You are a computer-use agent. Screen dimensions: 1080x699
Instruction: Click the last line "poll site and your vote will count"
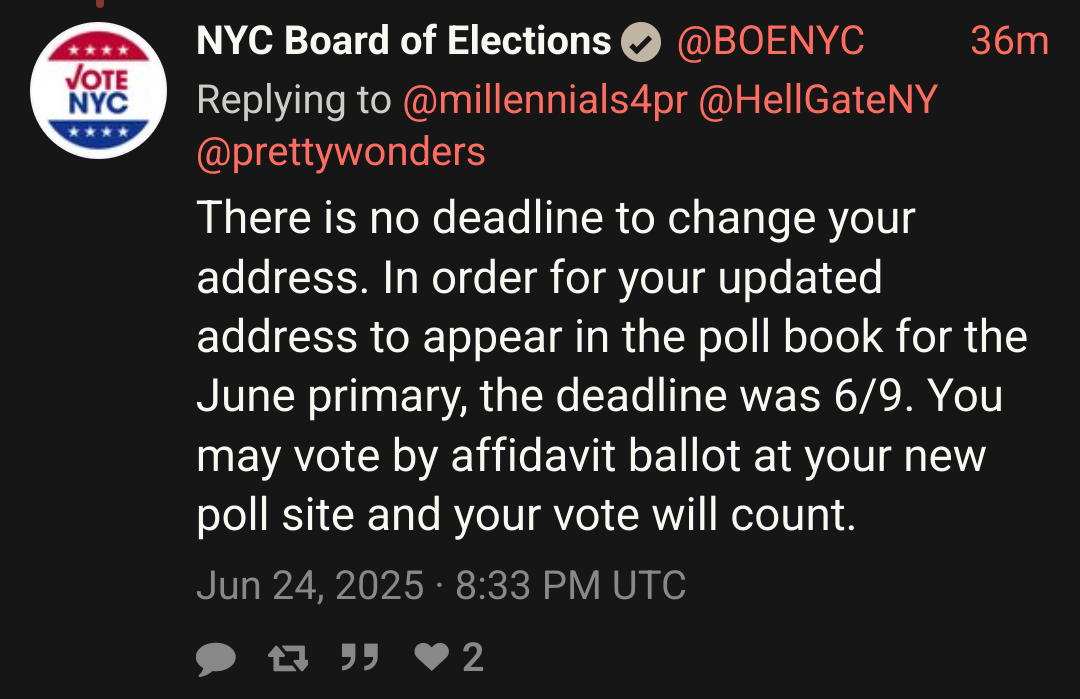[526, 516]
